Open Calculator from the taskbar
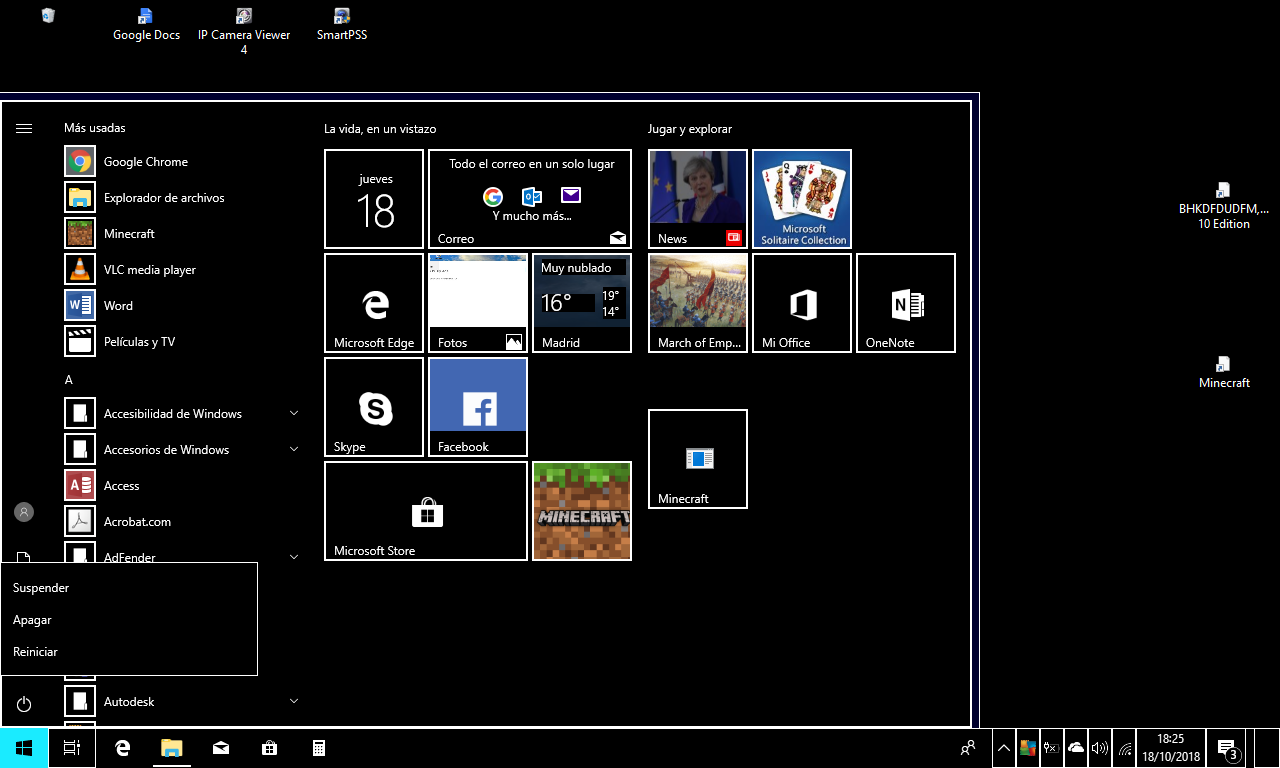This screenshot has width=1280, height=768. coord(318,748)
